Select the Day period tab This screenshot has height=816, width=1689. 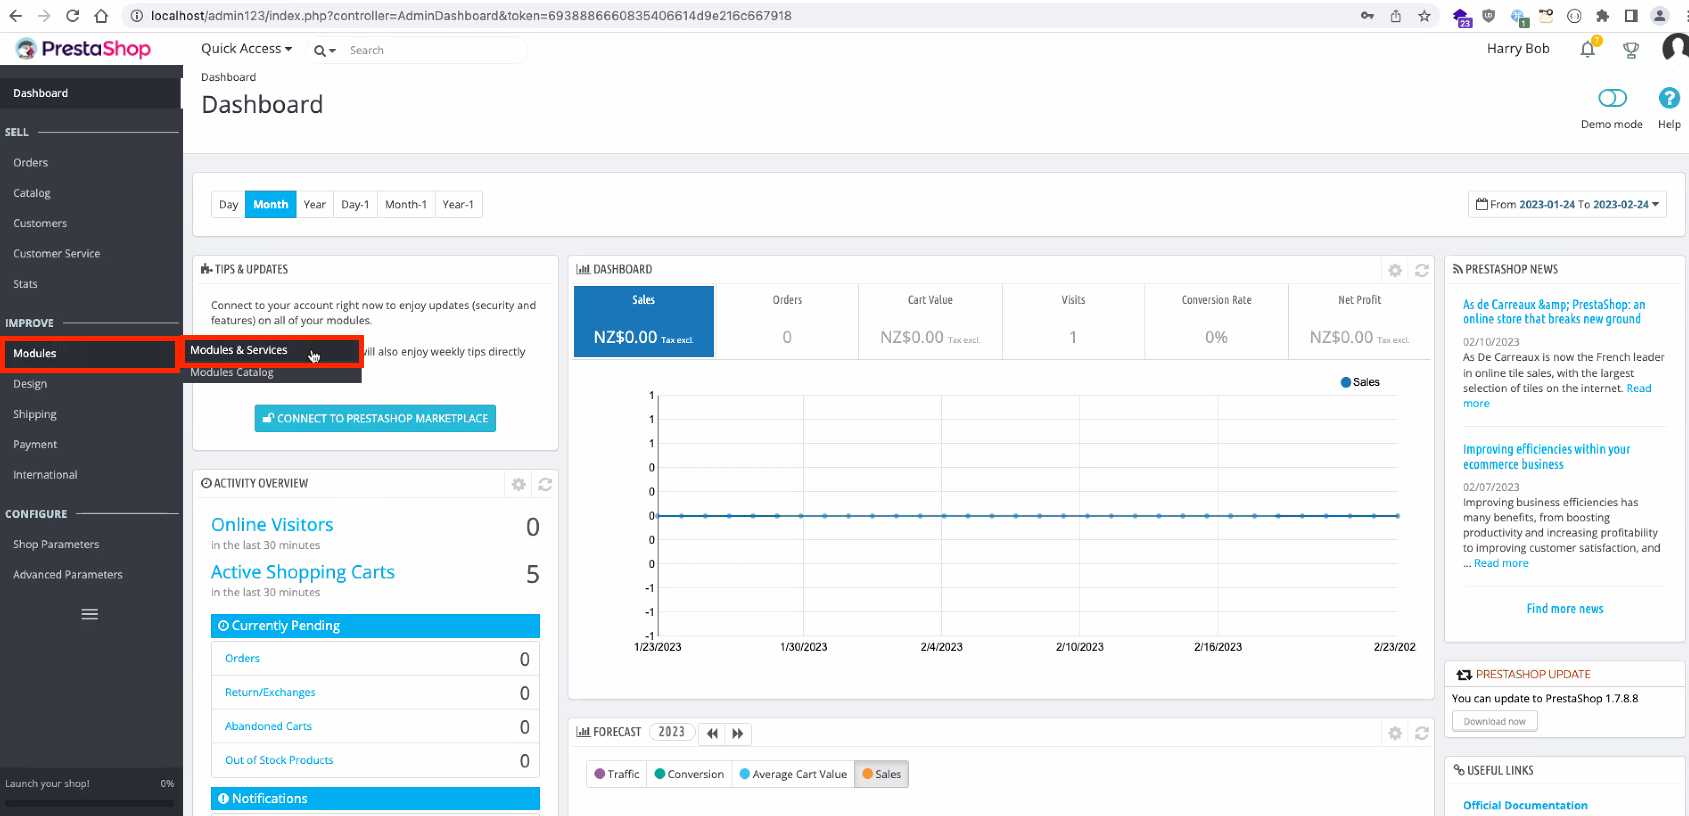point(228,204)
